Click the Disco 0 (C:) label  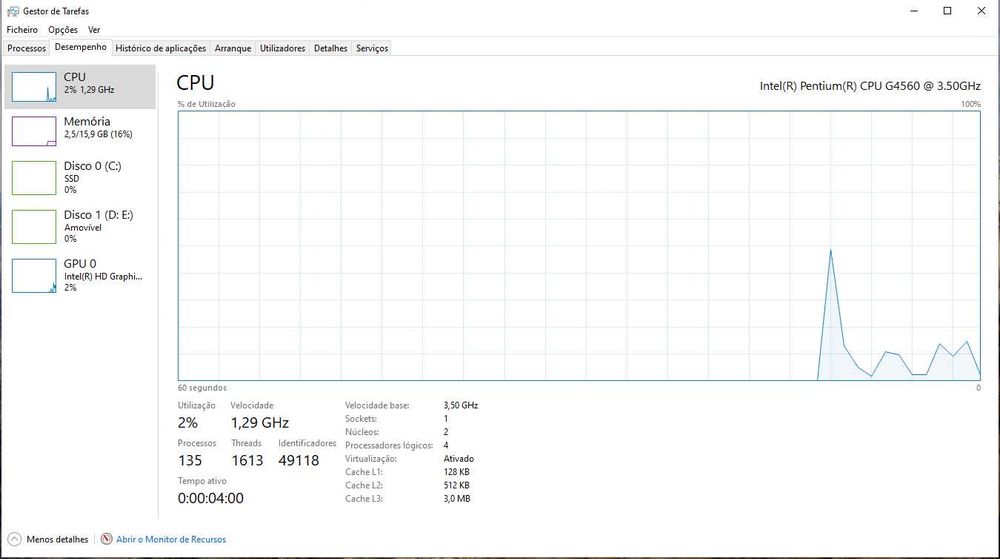[92, 166]
